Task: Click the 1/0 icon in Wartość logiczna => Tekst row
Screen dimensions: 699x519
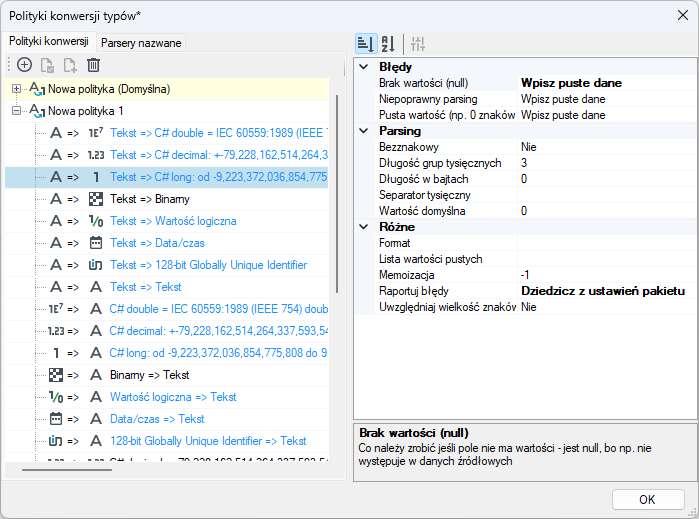Action: tap(56, 397)
